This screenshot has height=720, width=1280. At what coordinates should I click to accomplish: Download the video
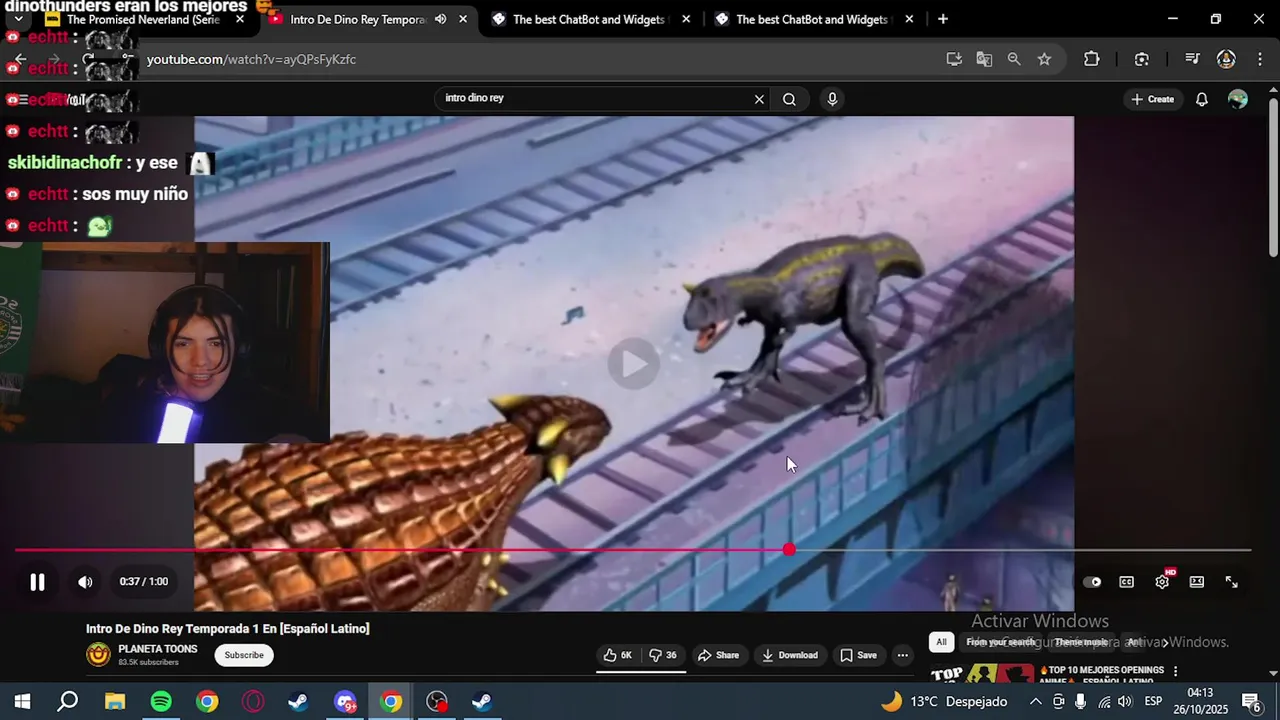point(789,655)
